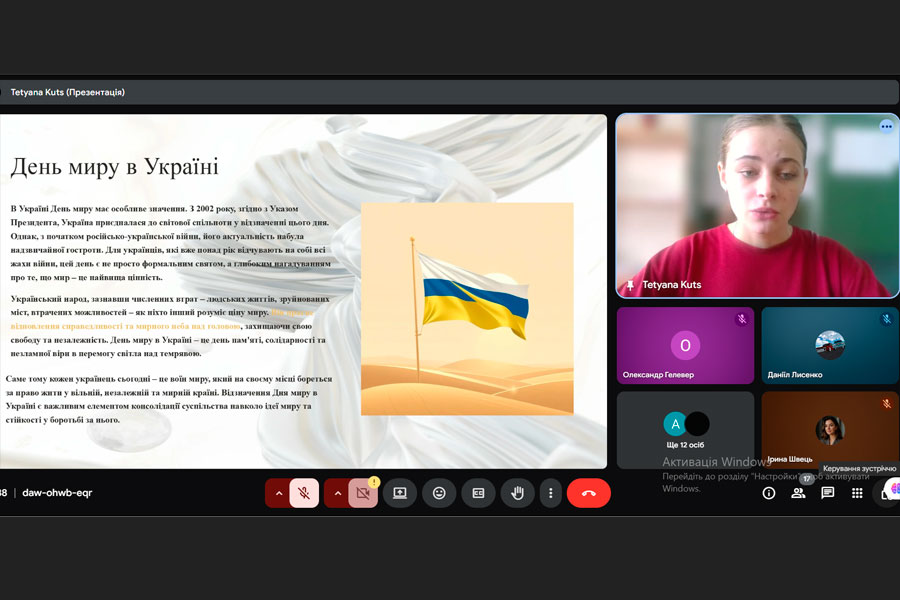Click the muted mic icon on Данііл Лисенко tile
The image size is (900, 600).
[886, 319]
